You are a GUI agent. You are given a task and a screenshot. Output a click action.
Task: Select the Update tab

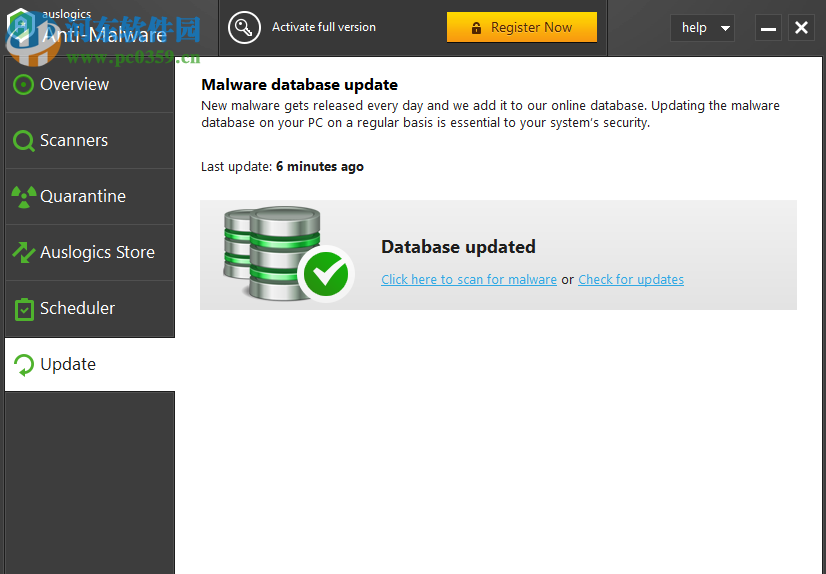[90, 364]
